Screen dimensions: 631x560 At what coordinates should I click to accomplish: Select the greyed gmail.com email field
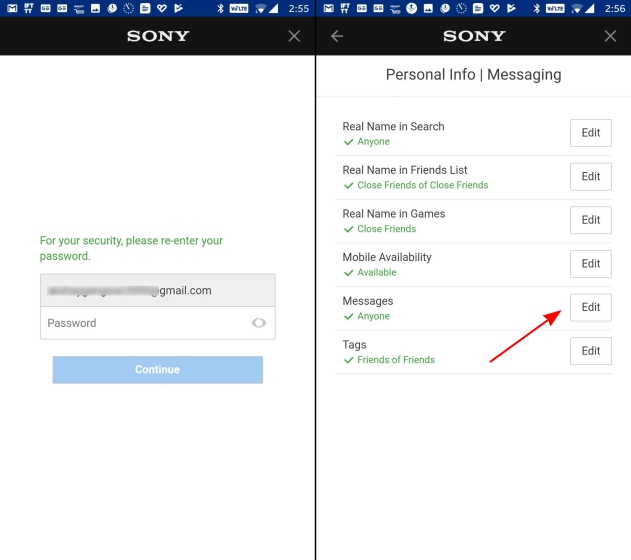158,290
